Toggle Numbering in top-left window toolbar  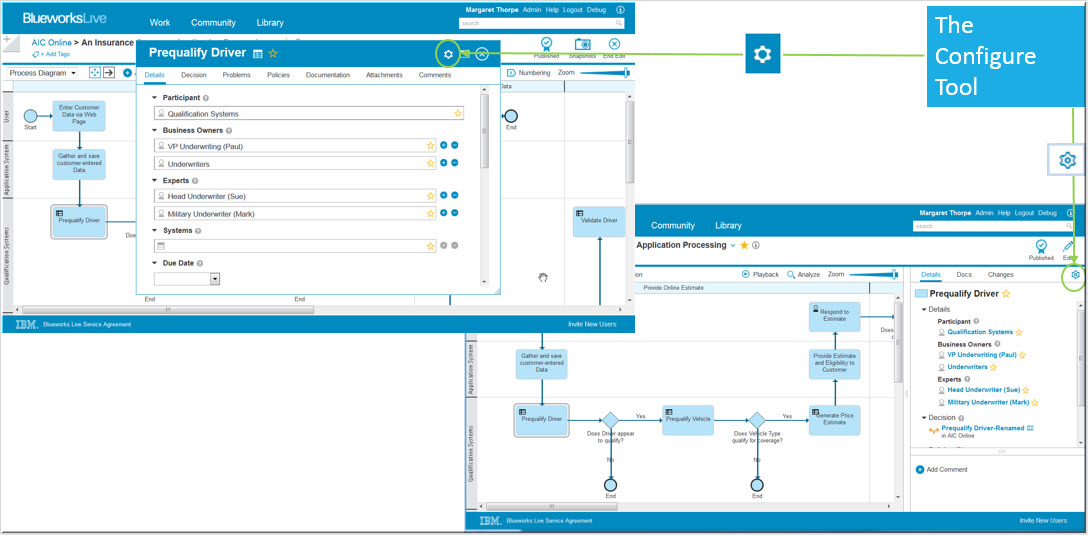pos(529,72)
